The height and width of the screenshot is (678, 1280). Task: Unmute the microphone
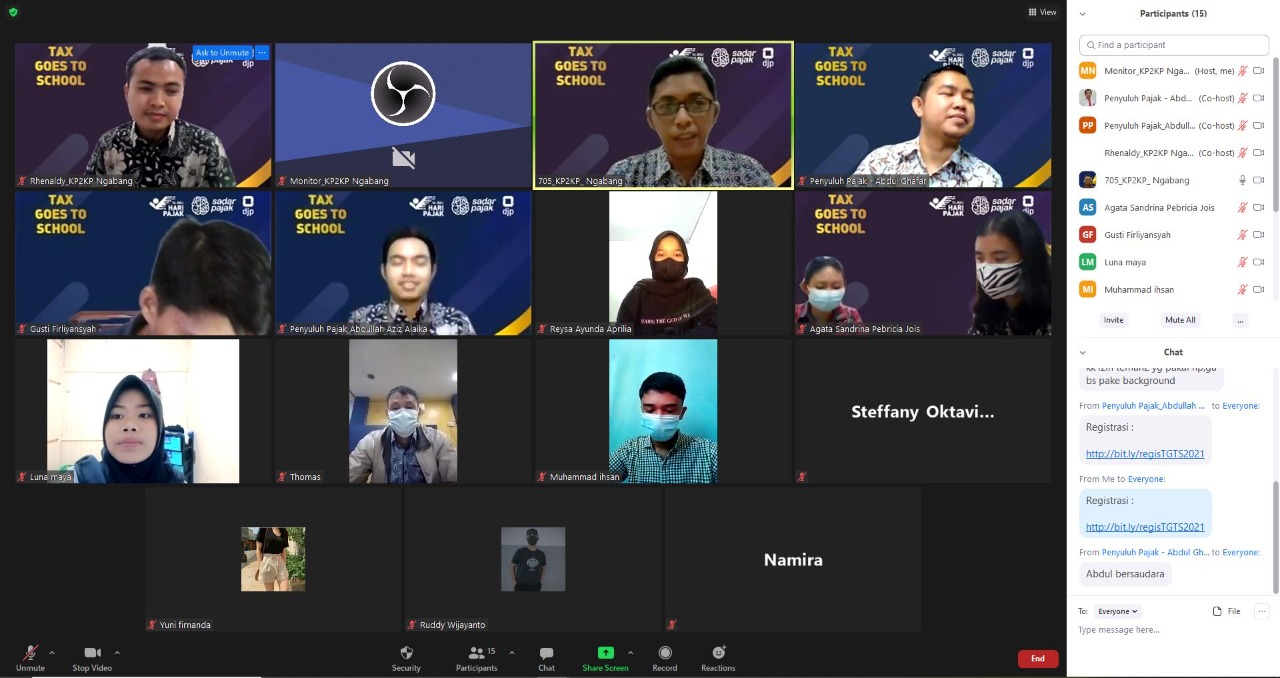click(x=30, y=657)
